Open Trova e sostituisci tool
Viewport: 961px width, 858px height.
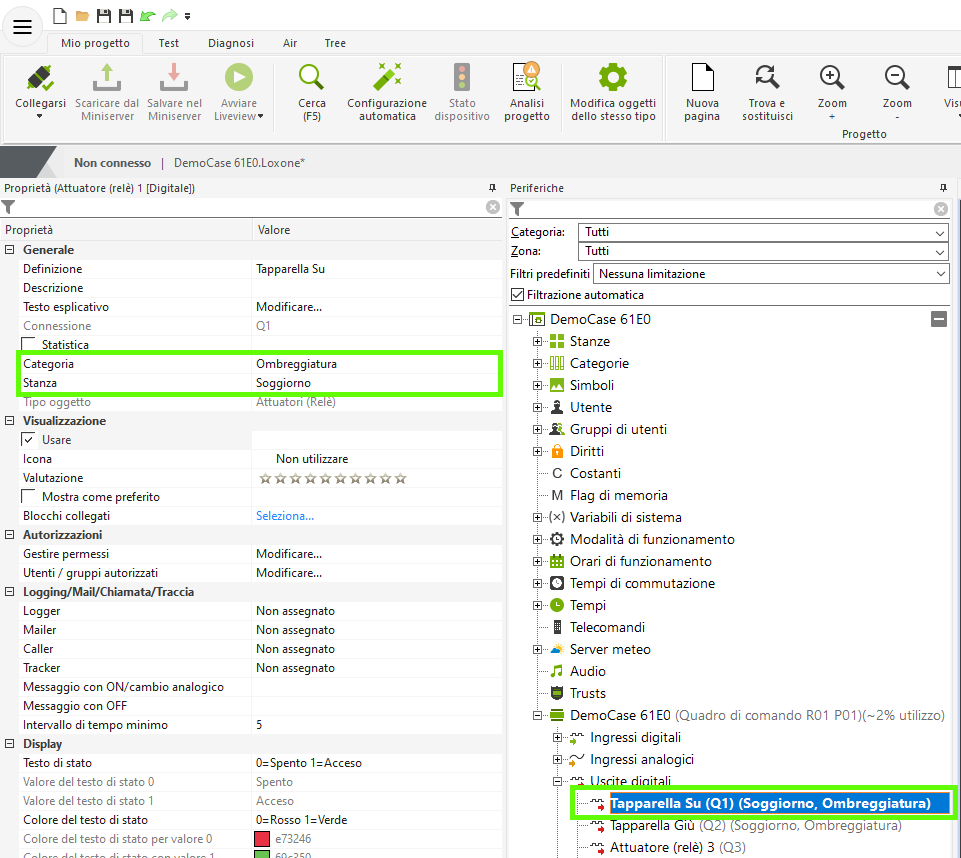pyautogui.click(x=767, y=78)
